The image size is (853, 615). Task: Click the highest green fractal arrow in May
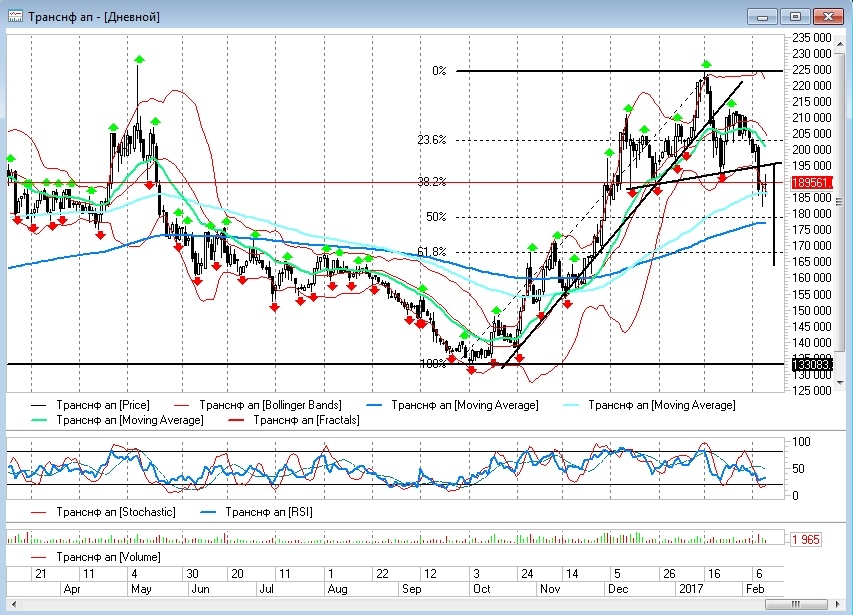[x=140, y=60]
